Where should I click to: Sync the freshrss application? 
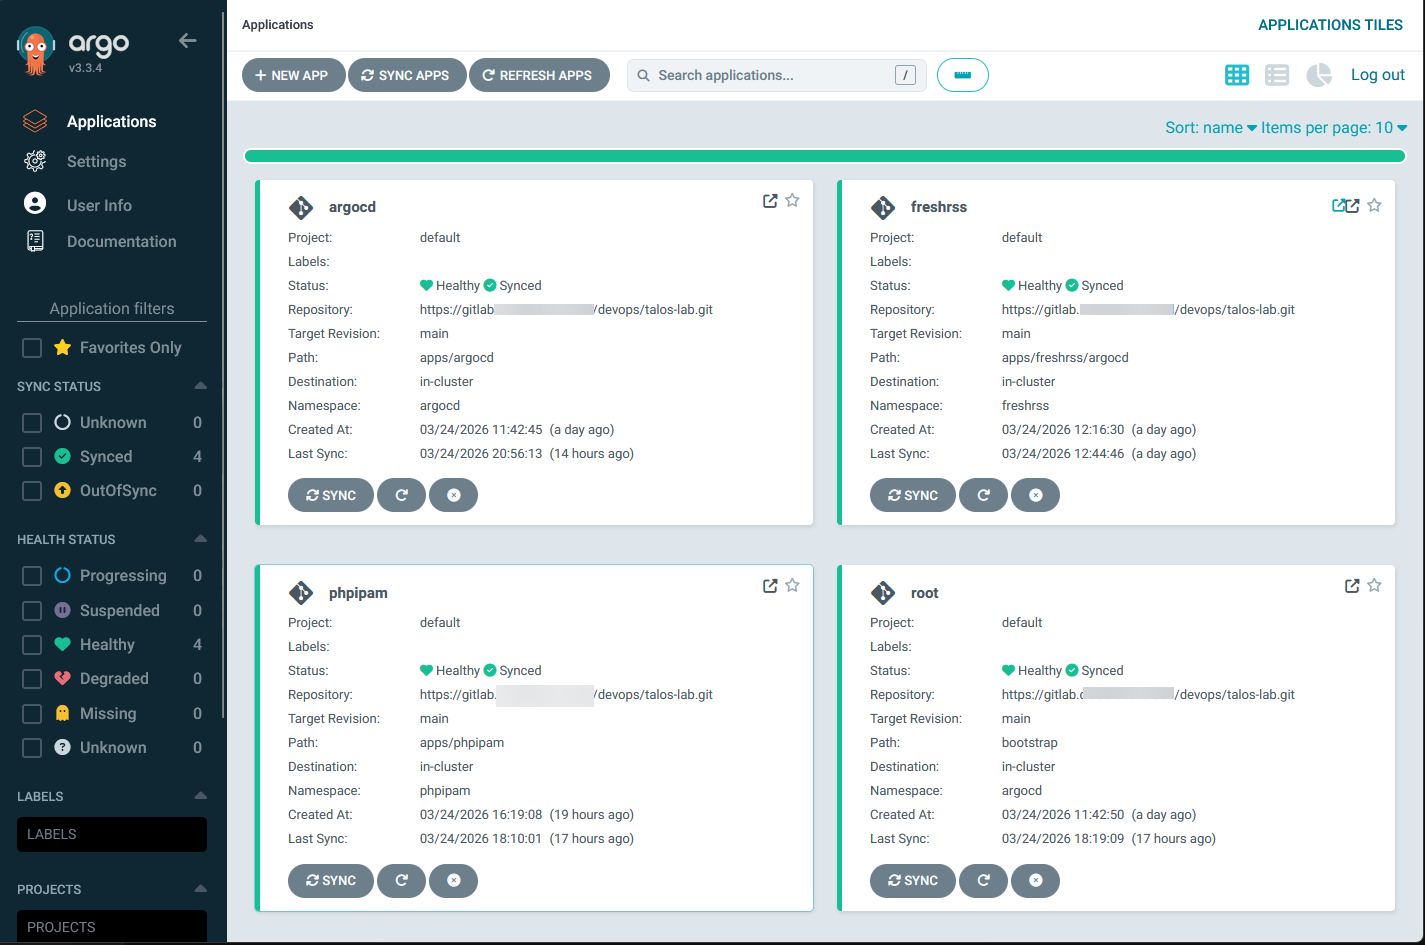pos(913,495)
